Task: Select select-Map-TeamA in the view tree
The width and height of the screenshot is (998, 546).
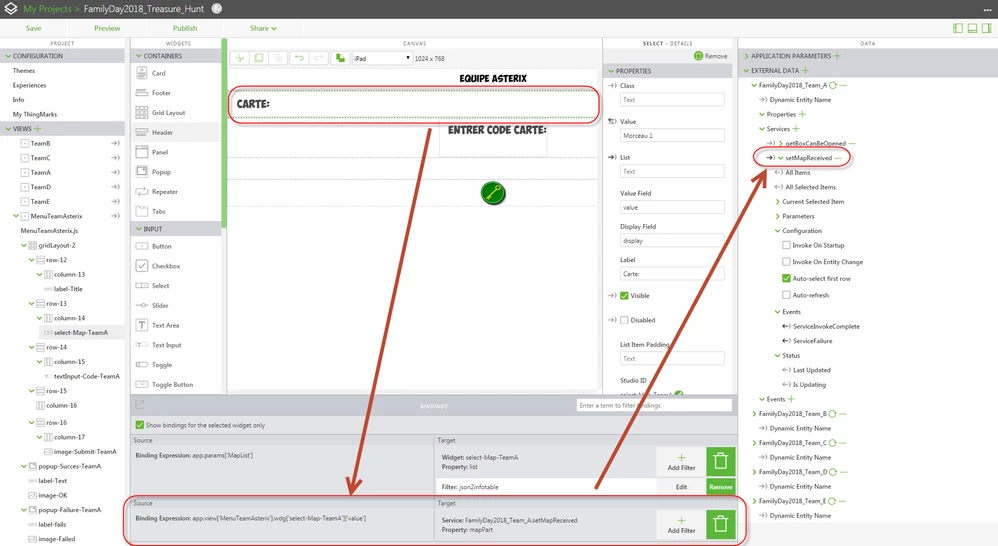Action: (81, 332)
